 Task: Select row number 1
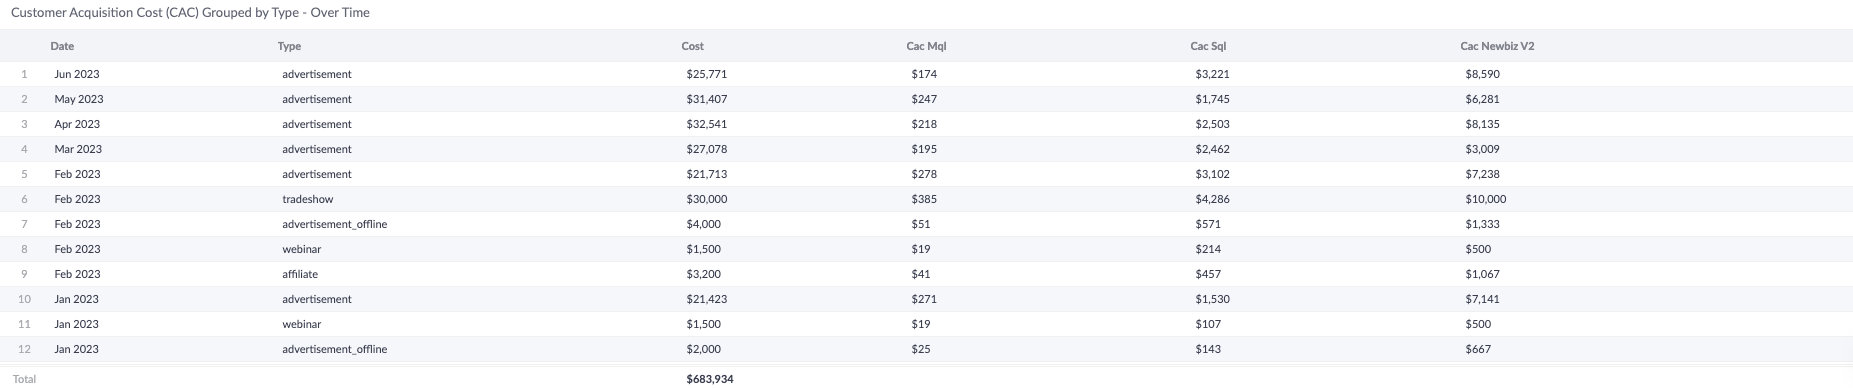coord(25,74)
